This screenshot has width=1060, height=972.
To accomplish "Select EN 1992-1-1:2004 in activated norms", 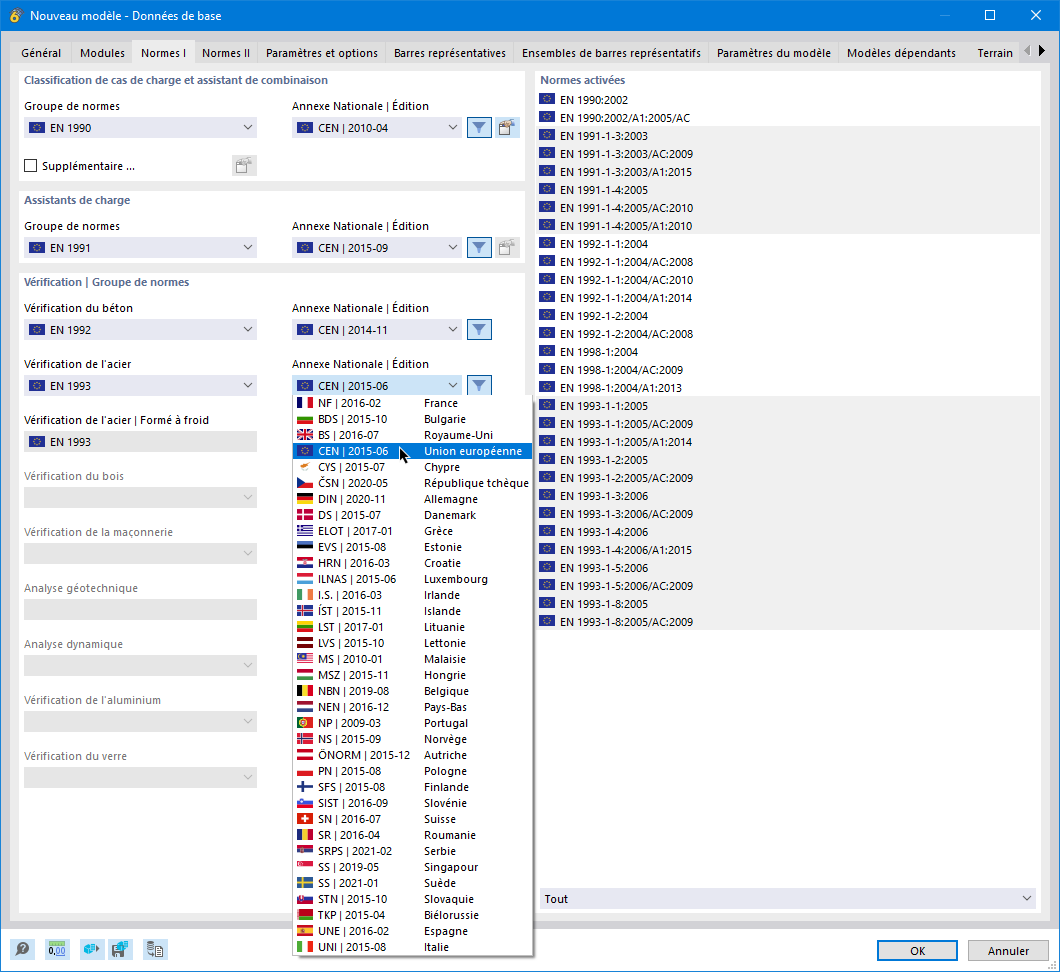I will pyautogui.click(x=789, y=244).
